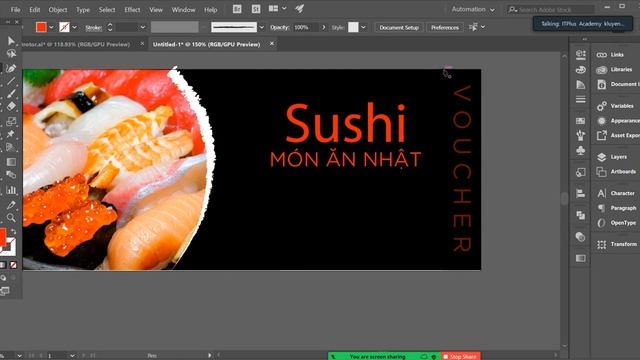Open the Effect menu
640x360 pixels.
[x=132, y=9]
